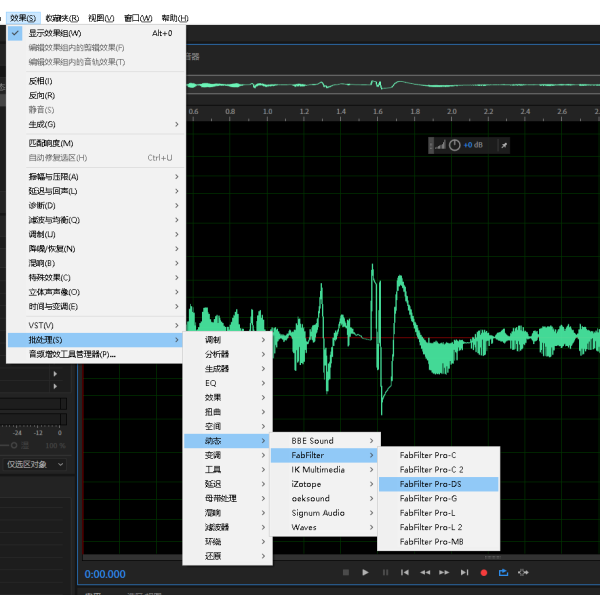The width and height of the screenshot is (600, 595).
Task: Open the 窗口 menu in menu bar
Action: (x=138, y=18)
